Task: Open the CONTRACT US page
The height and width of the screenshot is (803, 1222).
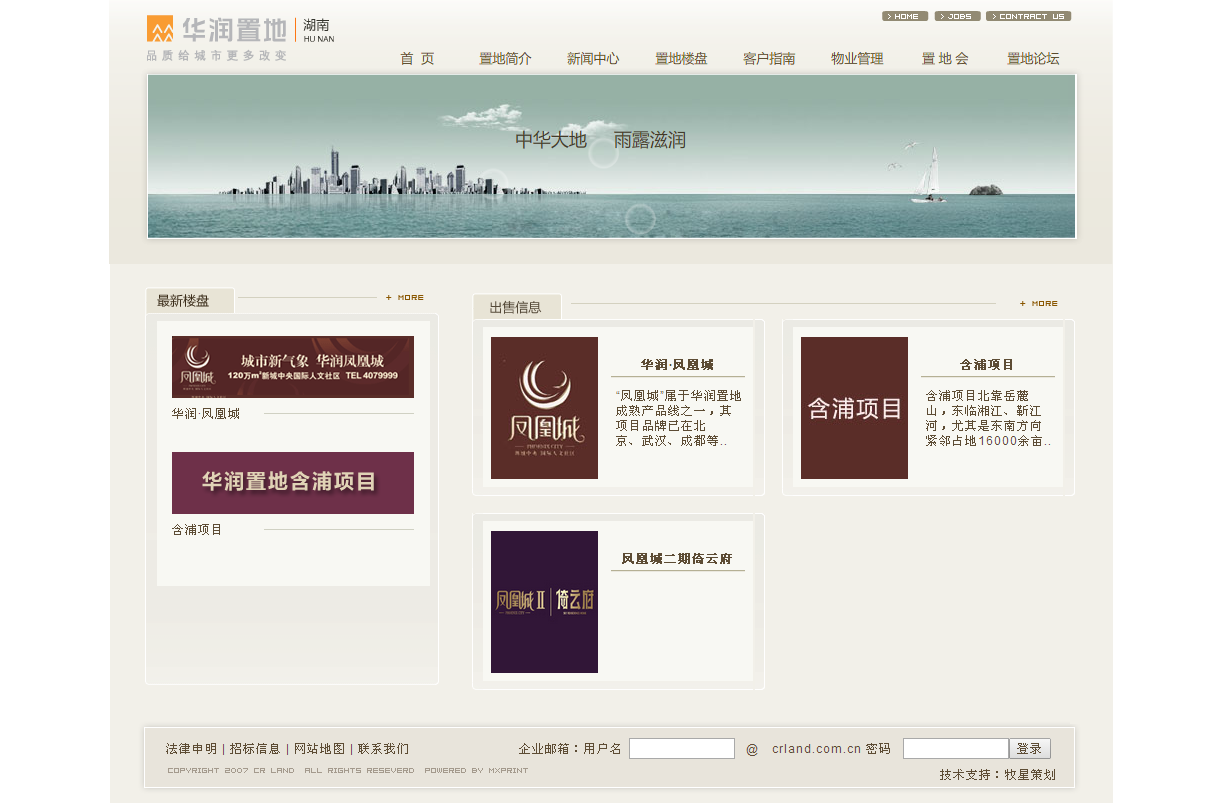Action: click(x=1028, y=15)
